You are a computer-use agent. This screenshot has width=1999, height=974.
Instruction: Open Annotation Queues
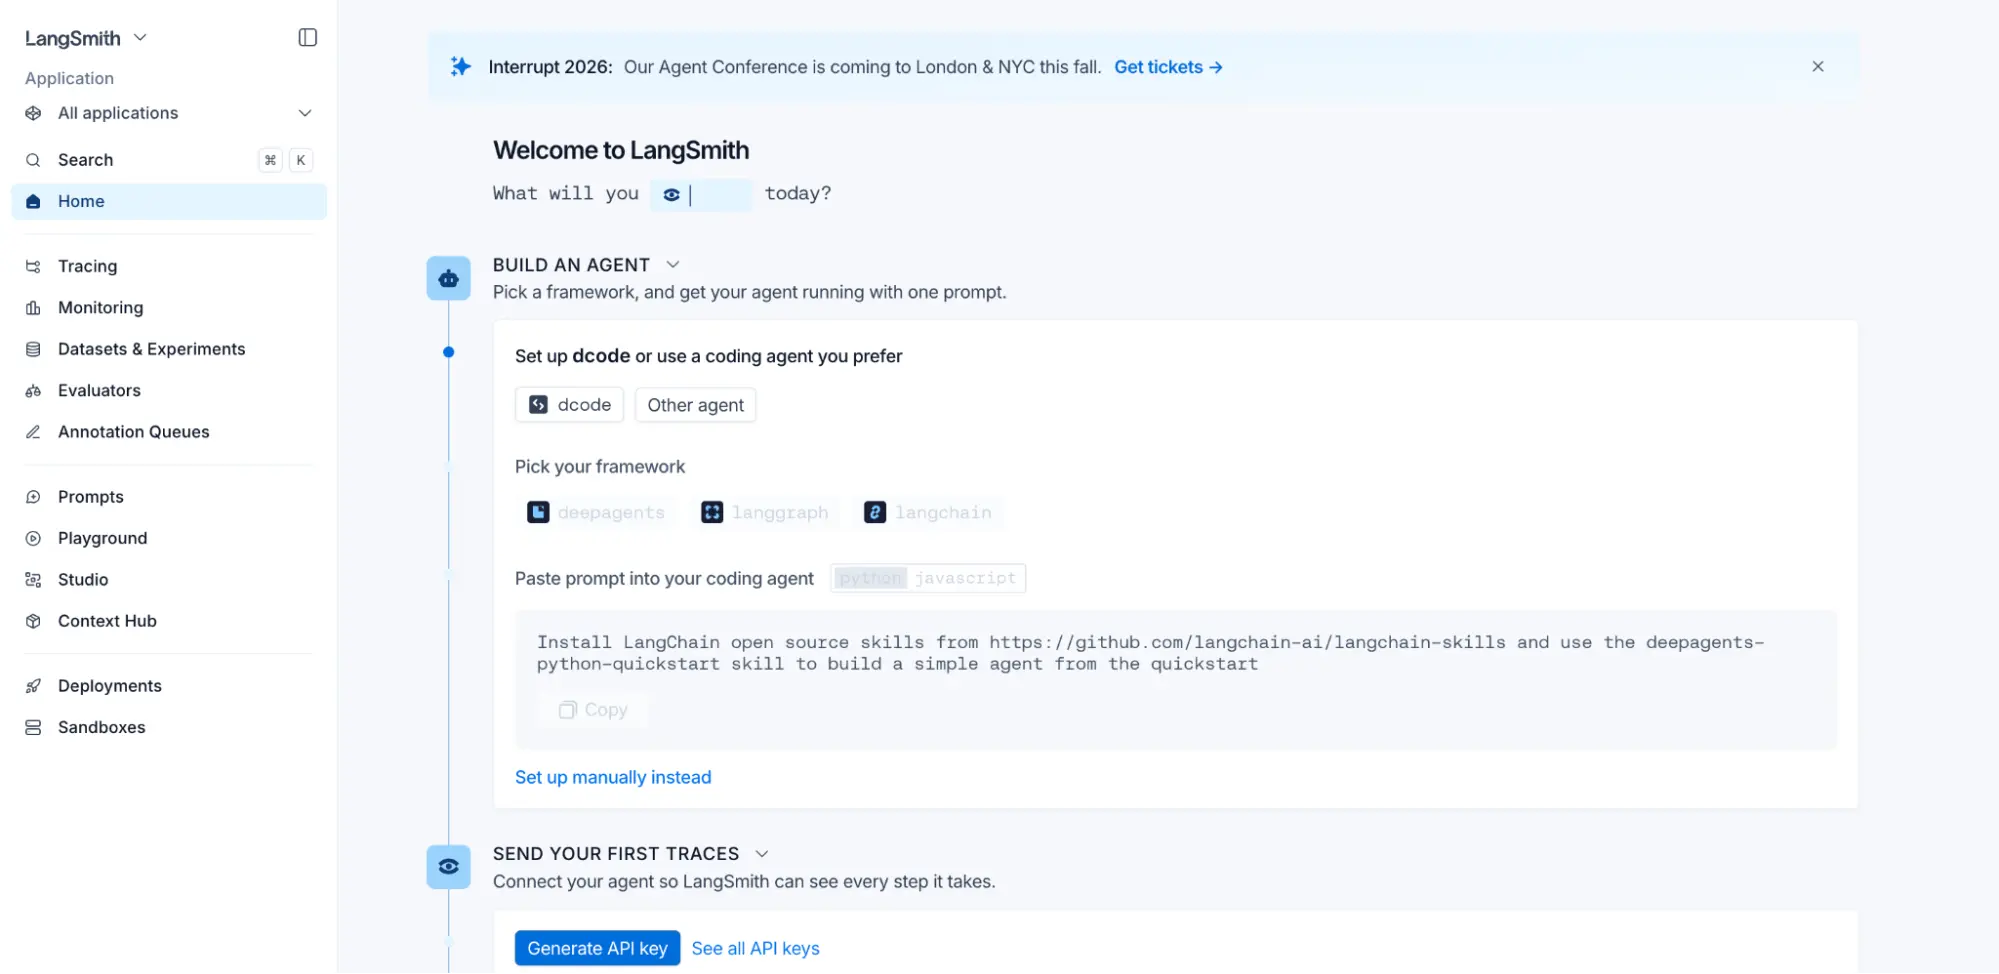click(169, 432)
